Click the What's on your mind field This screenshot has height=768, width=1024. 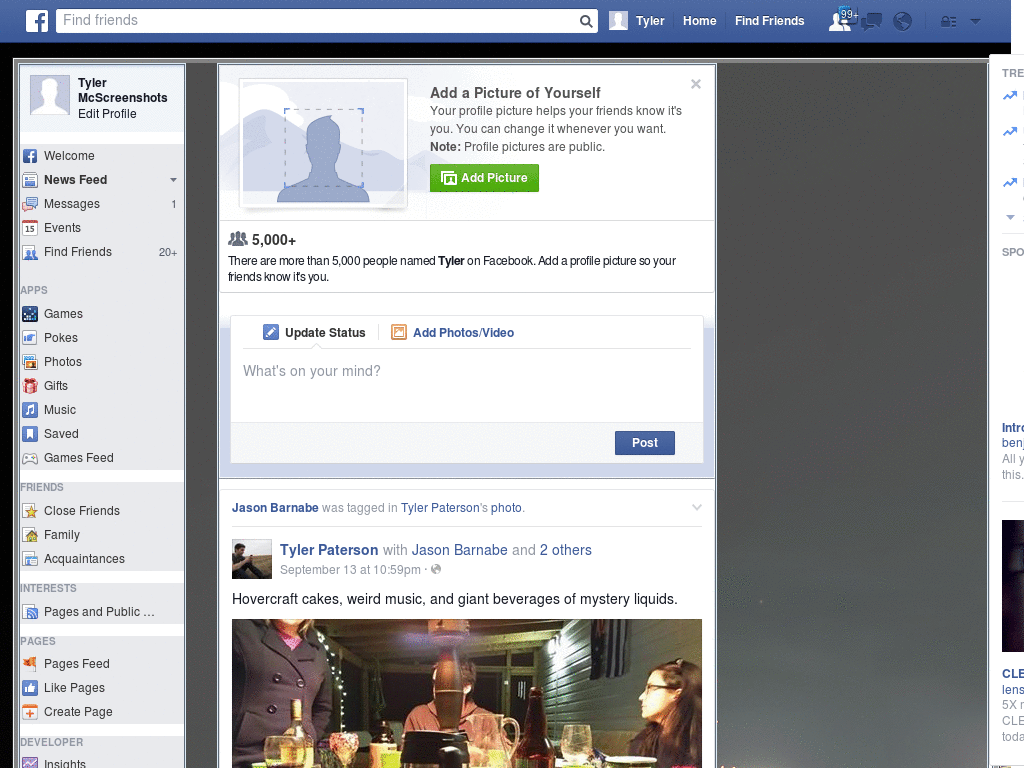tap(466, 385)
